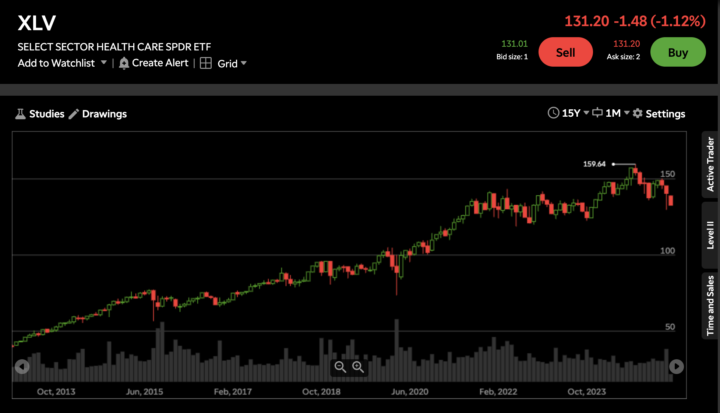Click the SELECT SECTOR HEALTH CARE SPDR ETF name
Viewport: 720px width, 413px height.
tap(114, 47)
